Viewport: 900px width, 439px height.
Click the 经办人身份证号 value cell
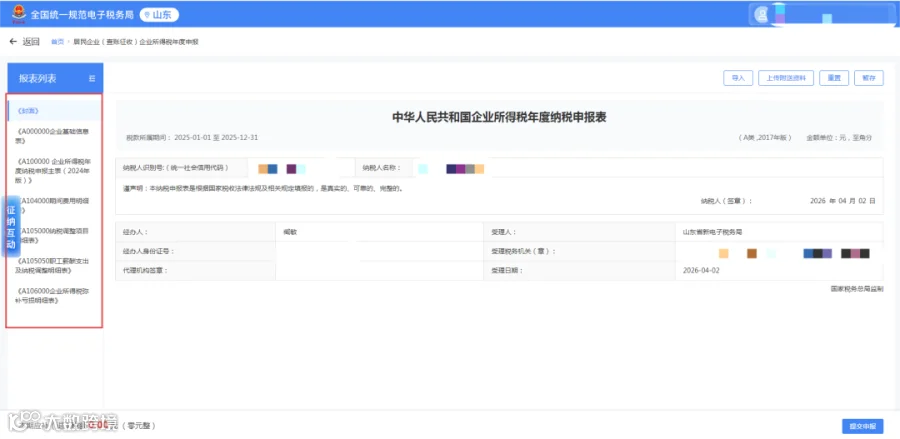coord(379,251)
